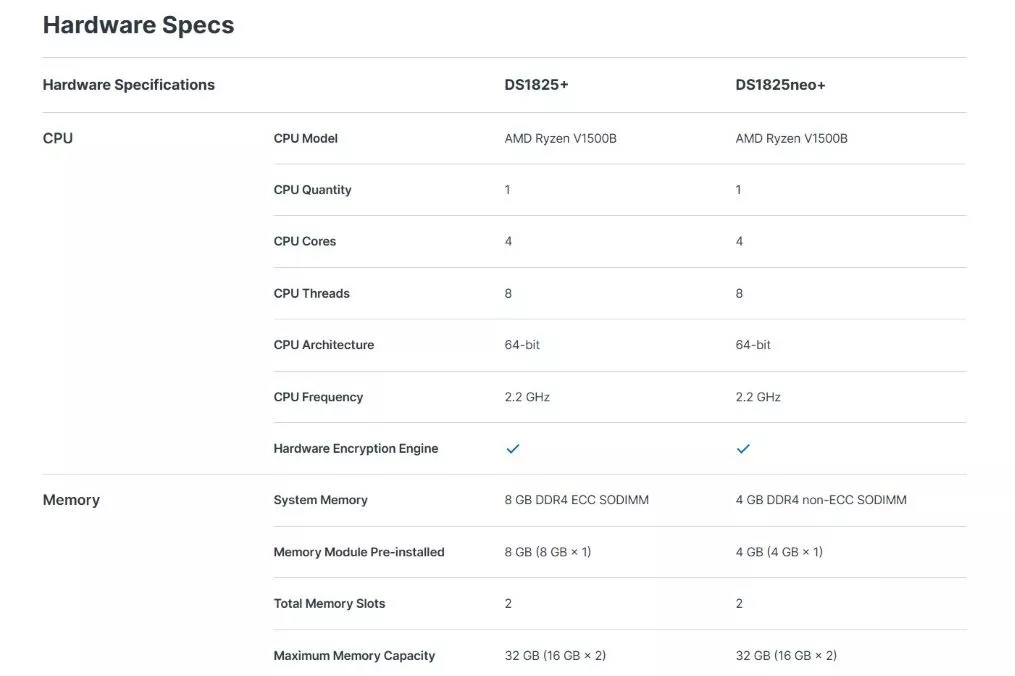Select the Memory category label

pyautogui.click(x=71, y=500)
